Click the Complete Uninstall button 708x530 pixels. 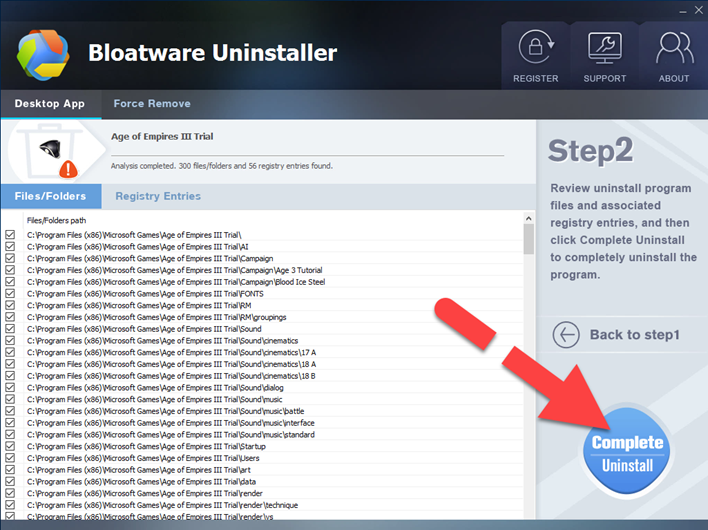coord(627,452)
